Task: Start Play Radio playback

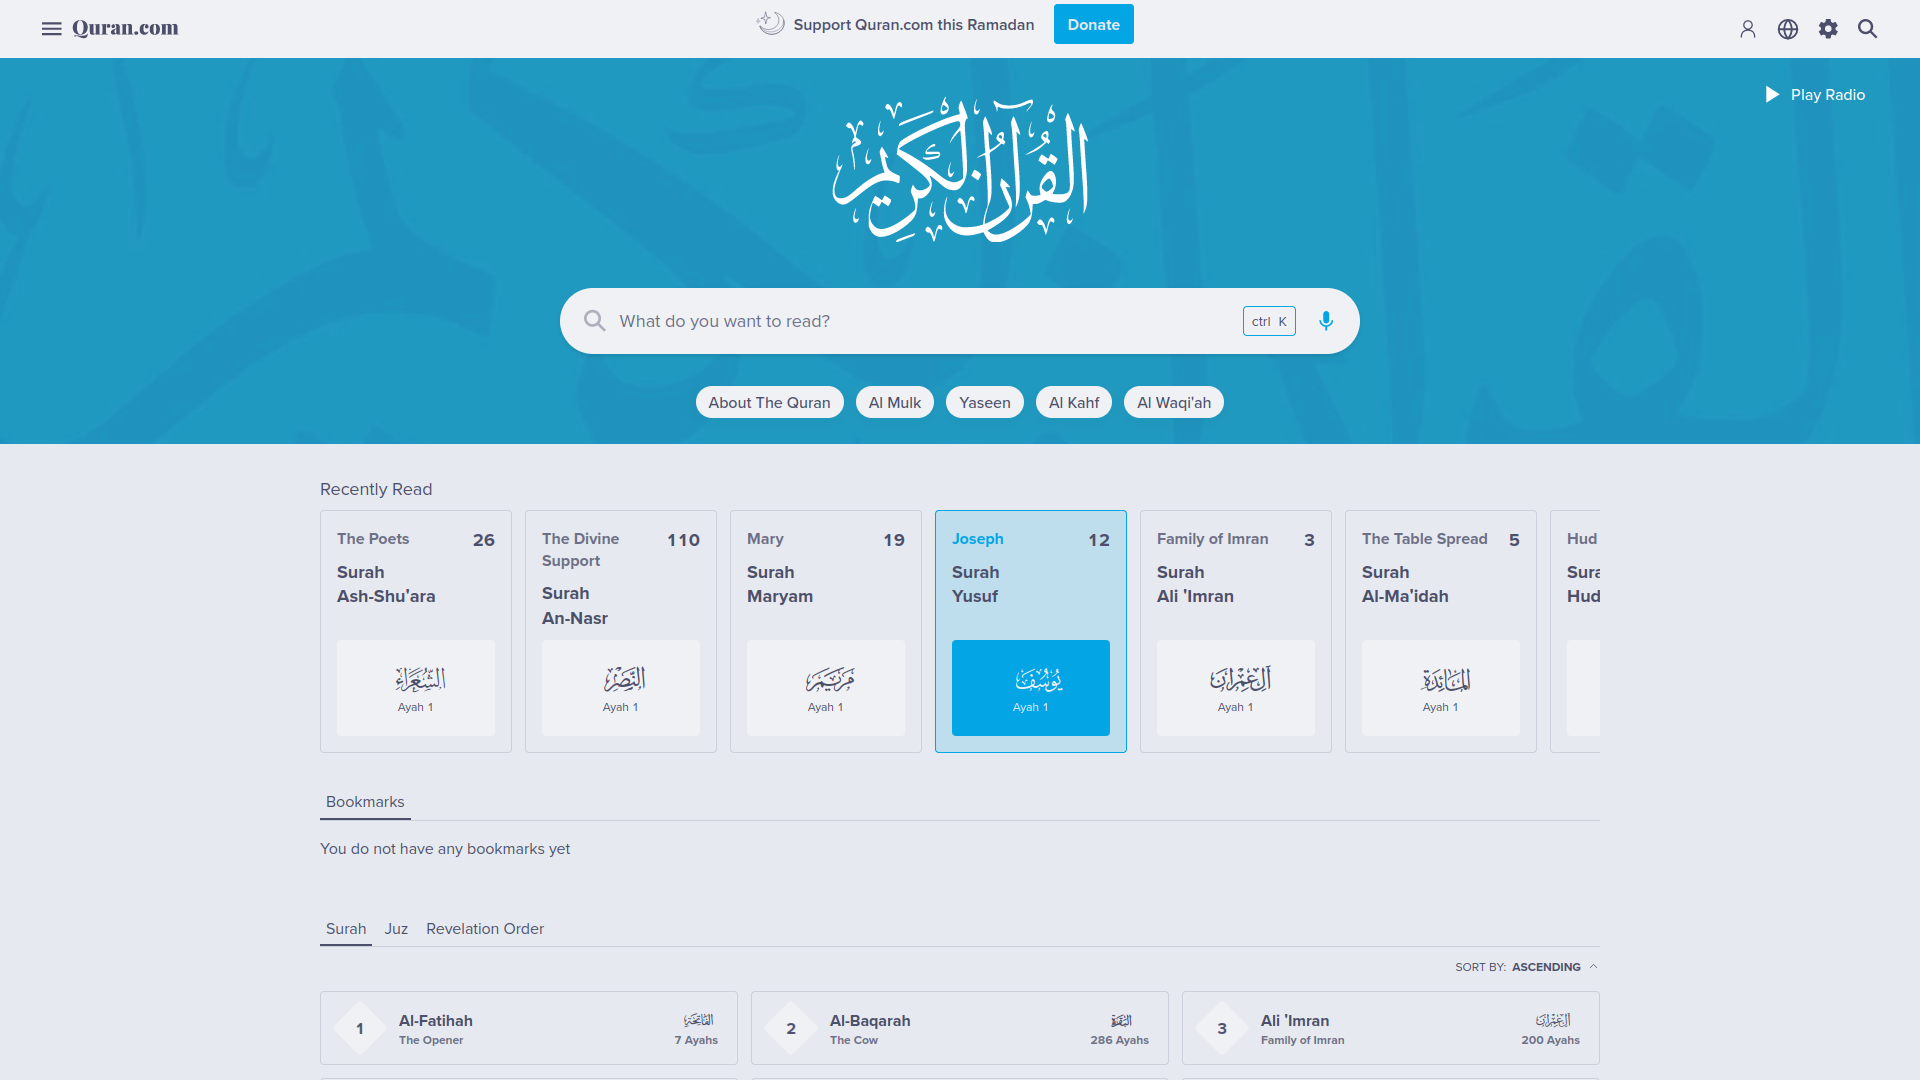Action: click(1815, 95)
